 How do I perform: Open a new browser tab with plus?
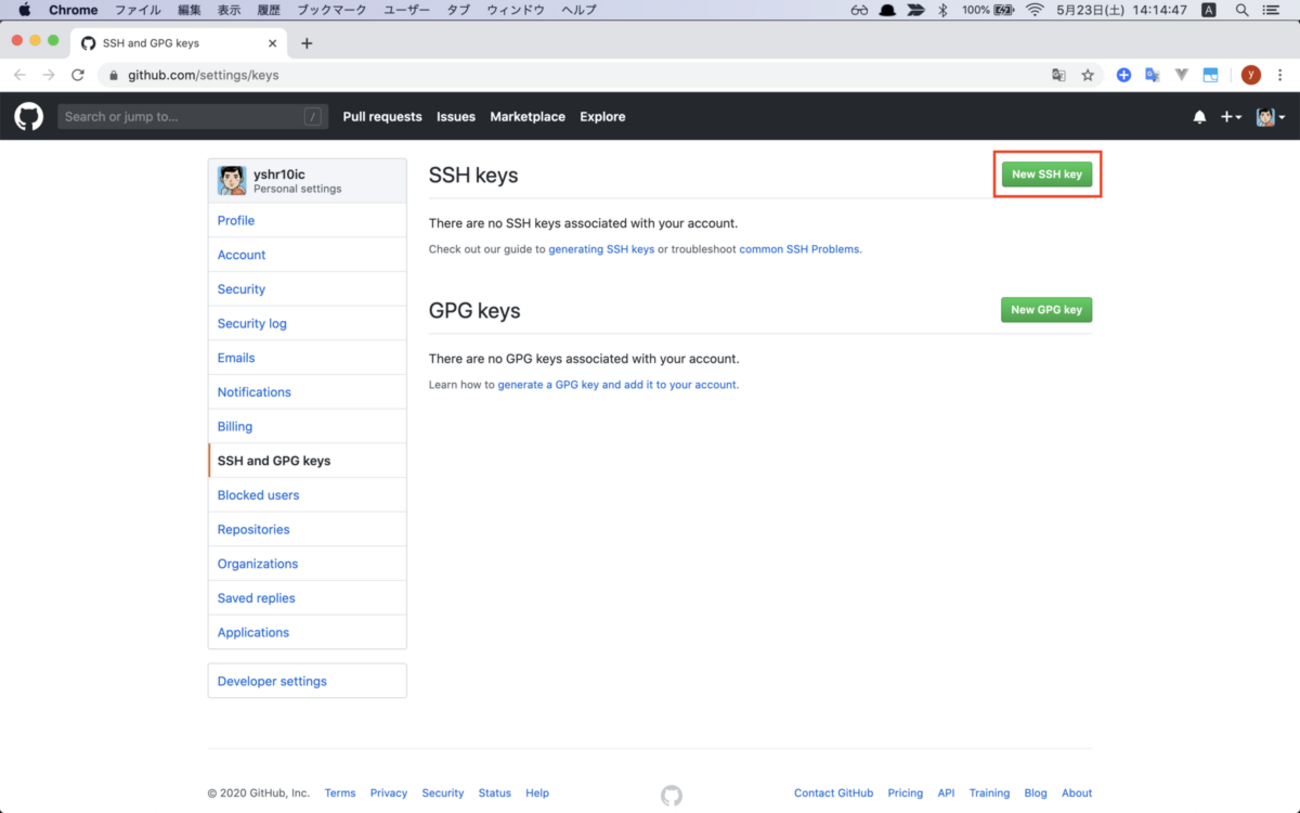click(x=307, y=43)
